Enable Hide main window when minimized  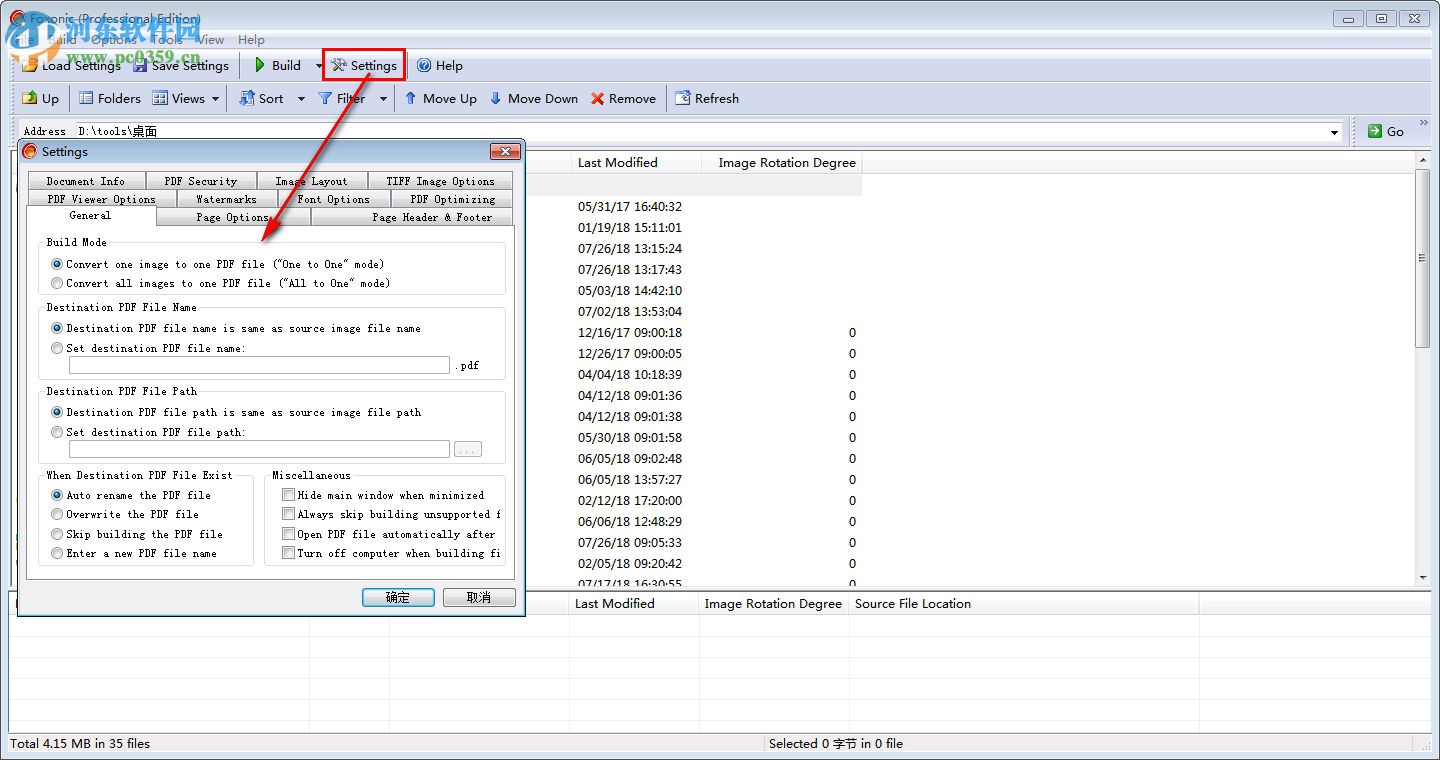click(x=288, y=495)
